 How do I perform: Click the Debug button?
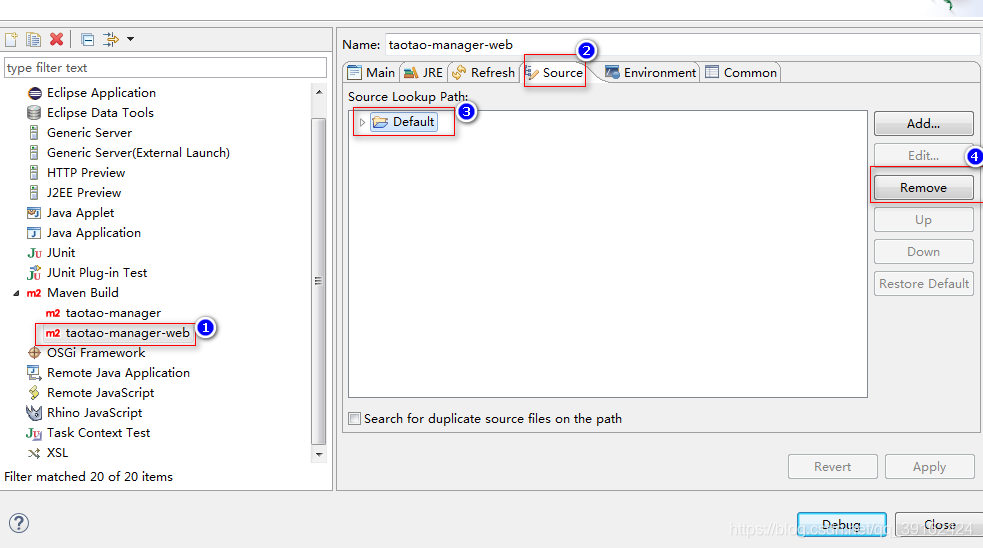(x=841, y=525)
